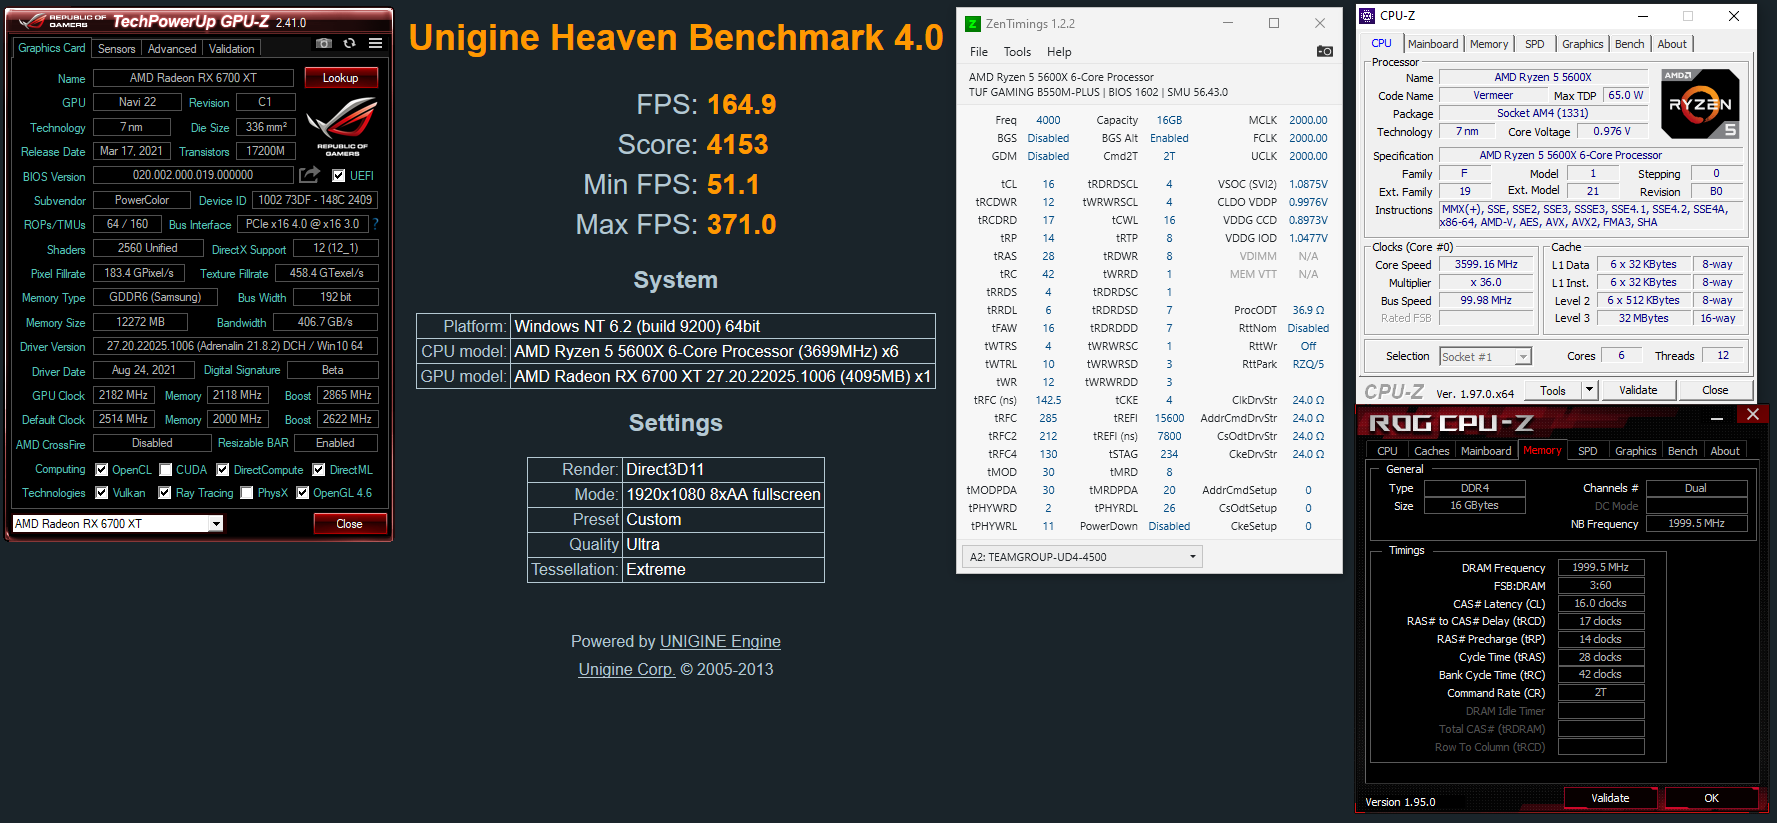The image size is (1777, 823).
Task: Switch to the Mainboard tab in CPU-Z
Action: point(1433,44)
